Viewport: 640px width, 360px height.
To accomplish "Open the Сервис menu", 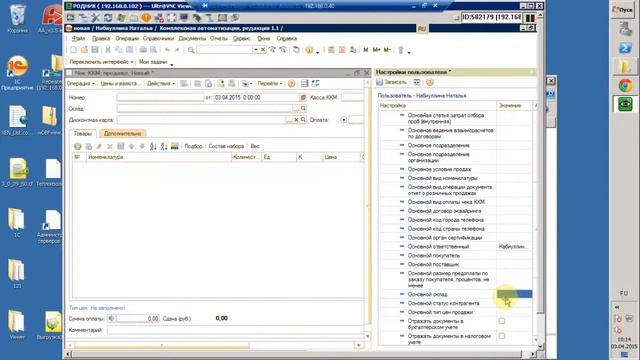I will [x=242, y=38].
